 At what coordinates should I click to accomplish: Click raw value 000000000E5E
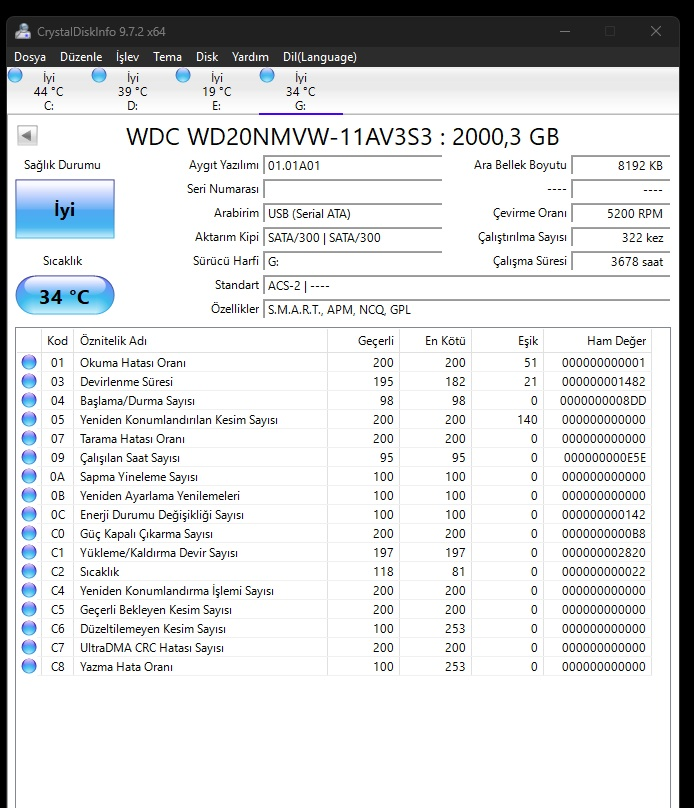pyautogui.click(x=604, y=458)
